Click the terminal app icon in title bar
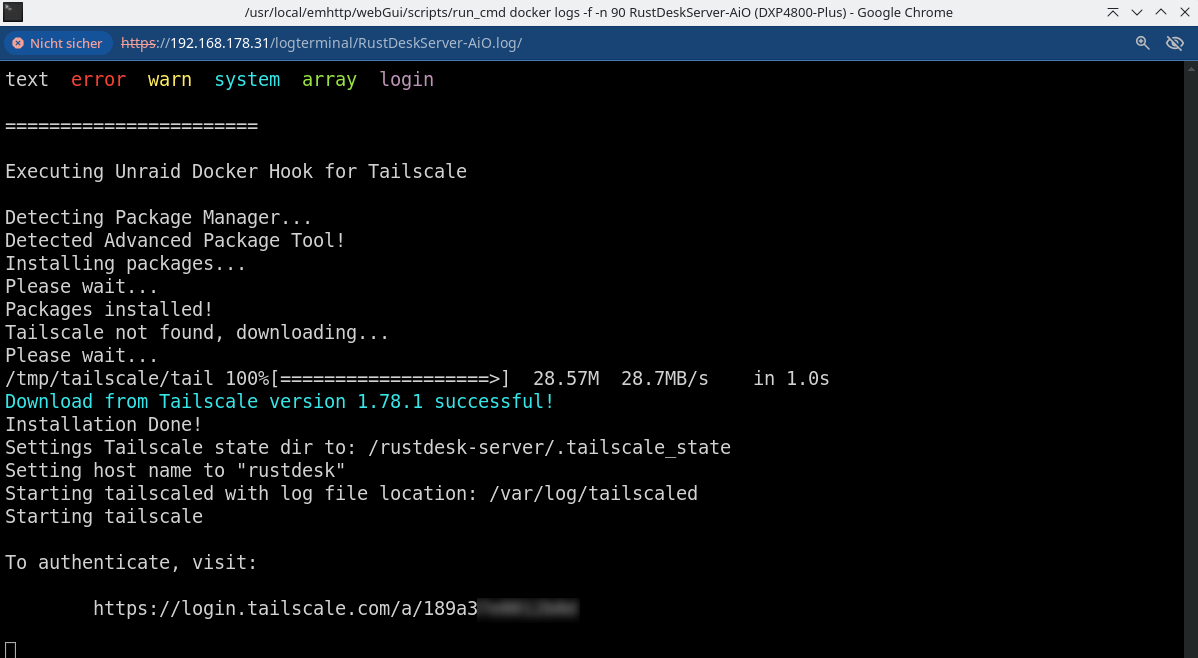1198x658 pixels. coord(13,11)
